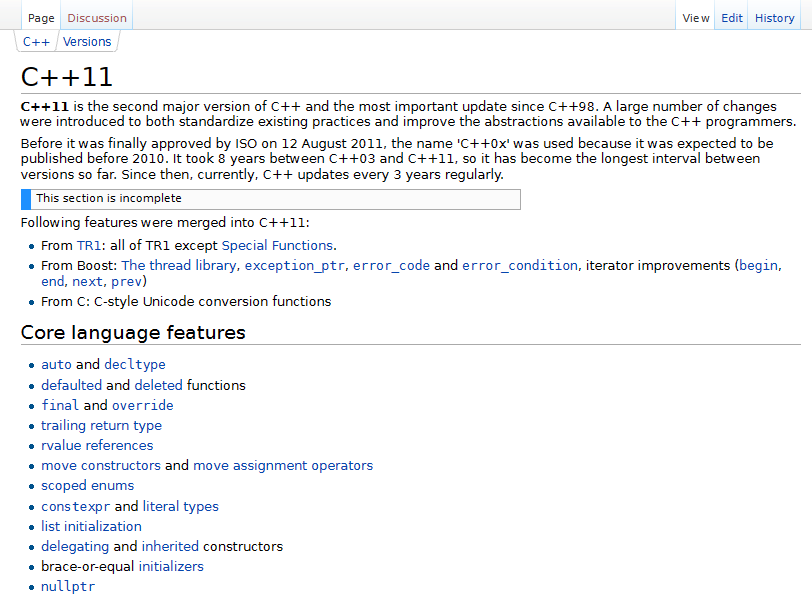Open the Versions breadcrumb link

(87, 42)
